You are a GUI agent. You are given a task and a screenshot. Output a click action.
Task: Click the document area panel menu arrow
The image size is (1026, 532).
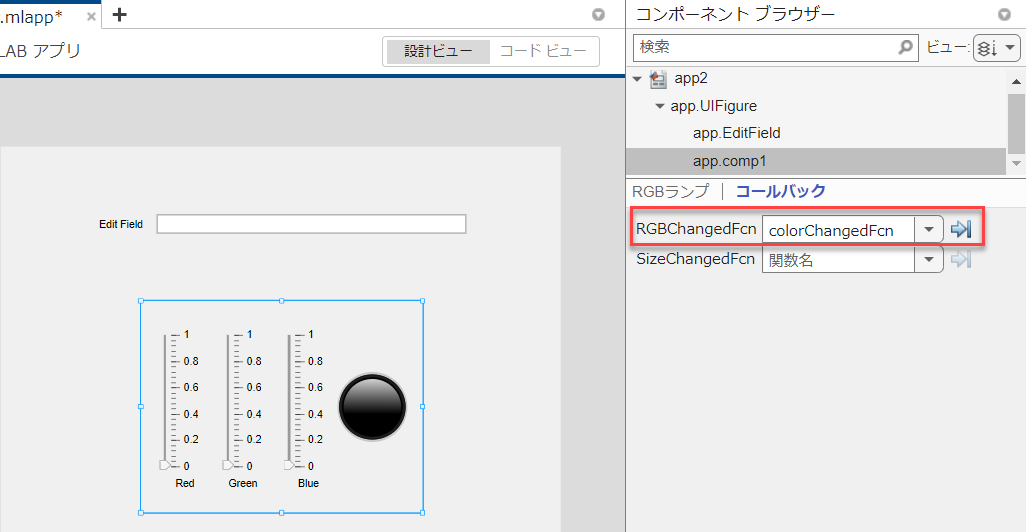(x=598, y=15)
